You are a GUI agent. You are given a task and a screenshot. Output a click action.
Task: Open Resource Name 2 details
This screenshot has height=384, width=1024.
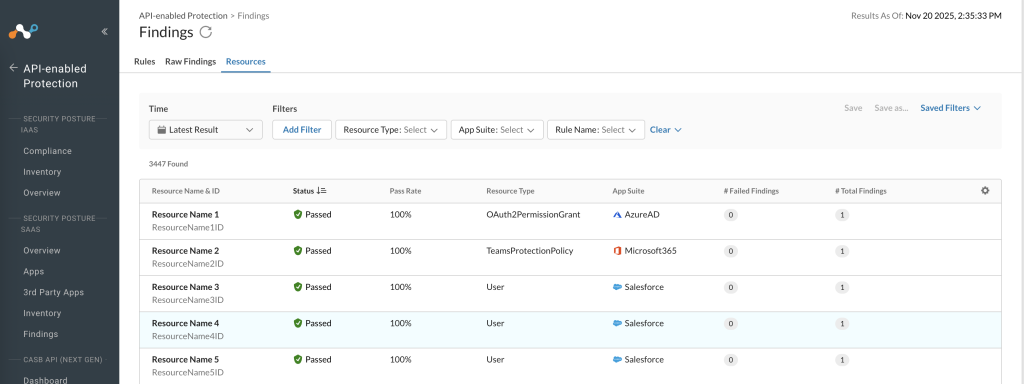(x=185, y=251)
